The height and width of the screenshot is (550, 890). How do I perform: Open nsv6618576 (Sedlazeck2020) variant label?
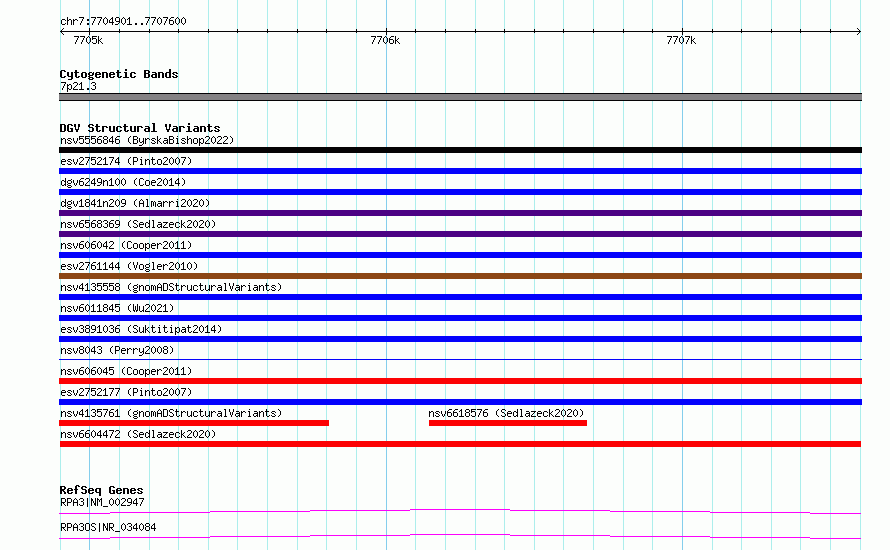coord(506,413)
